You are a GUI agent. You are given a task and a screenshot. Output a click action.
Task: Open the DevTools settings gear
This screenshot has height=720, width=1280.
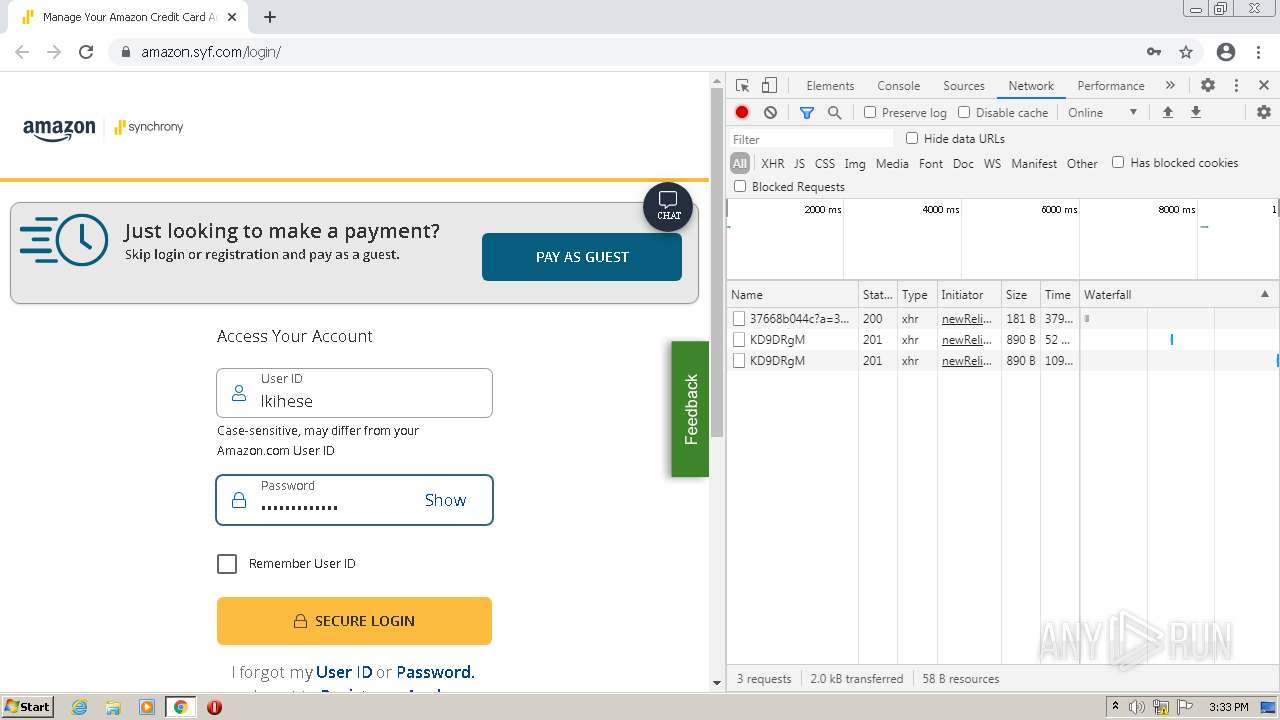point(1208,86)
